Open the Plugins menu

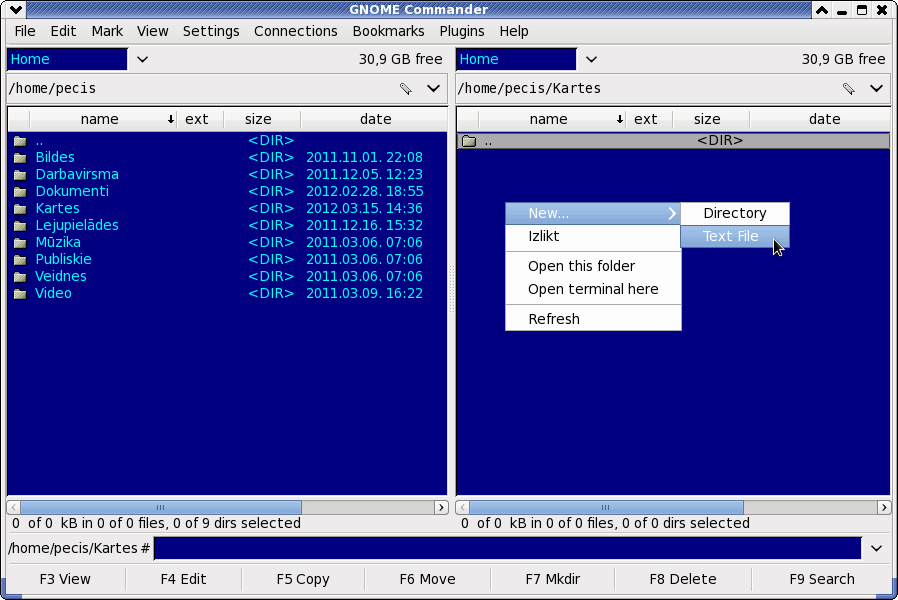(x=462, y=31)
